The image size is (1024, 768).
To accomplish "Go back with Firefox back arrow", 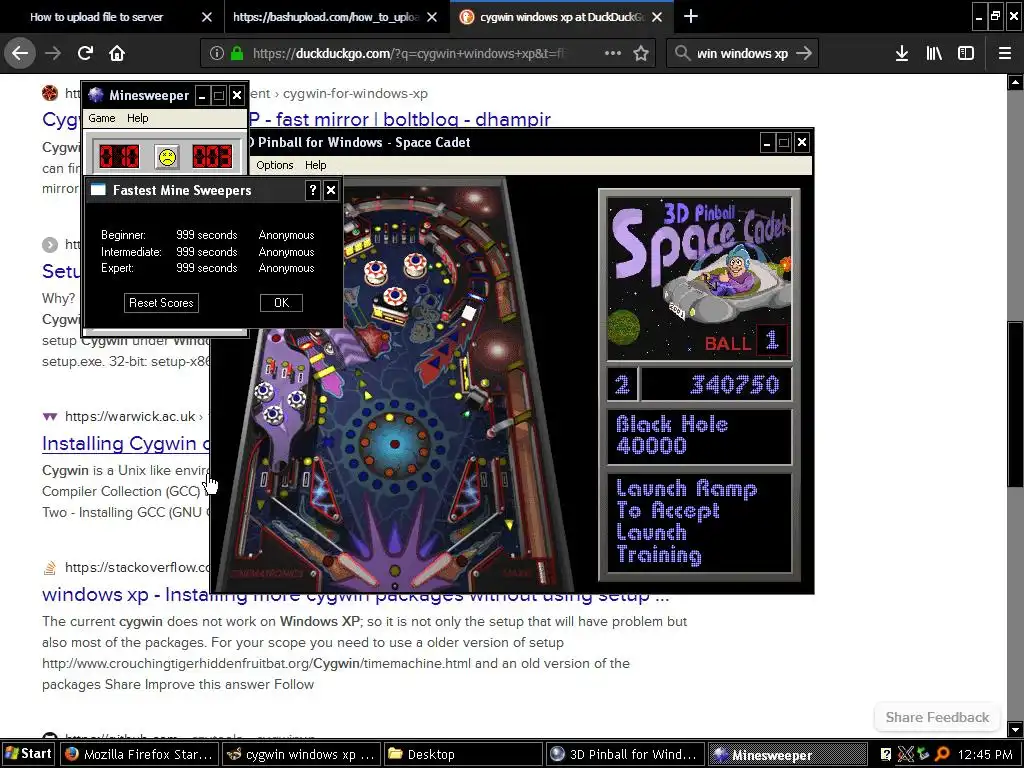I will 20,53.
